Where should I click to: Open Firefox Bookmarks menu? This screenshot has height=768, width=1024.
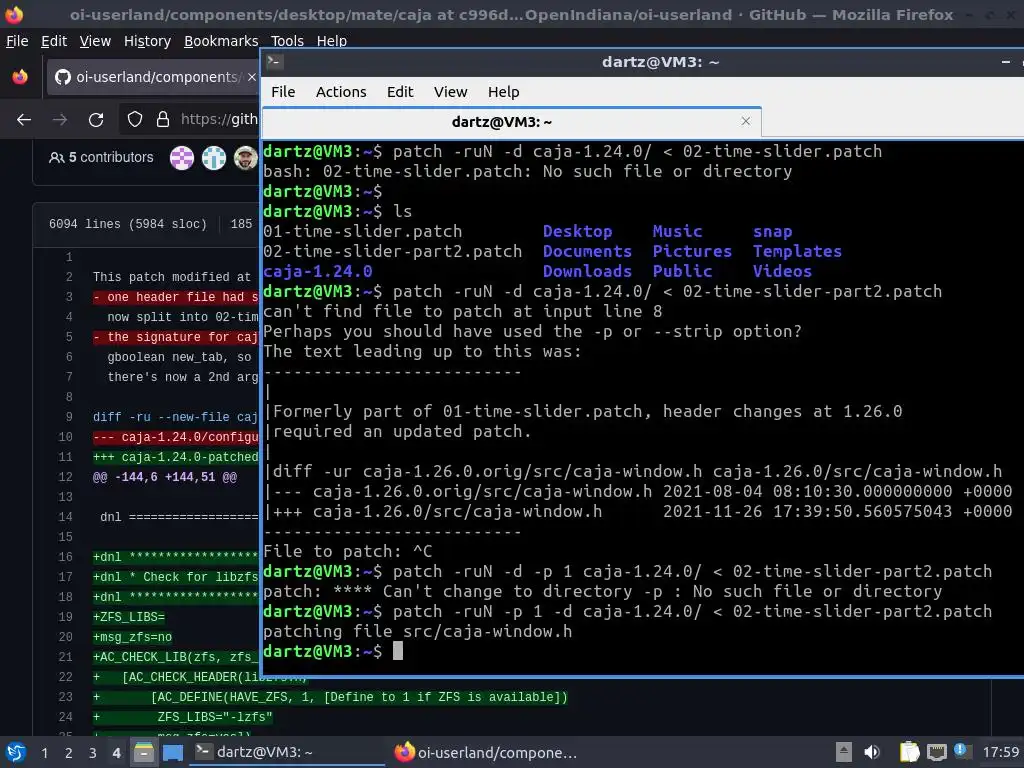click(x=221, y=41)
